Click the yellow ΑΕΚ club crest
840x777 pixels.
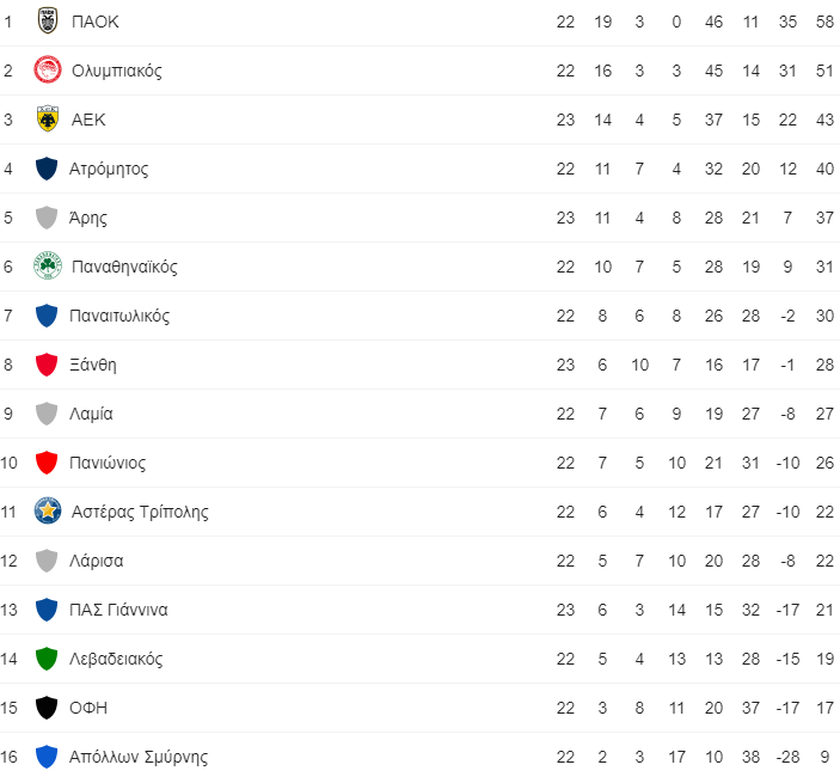coord(47,119)
